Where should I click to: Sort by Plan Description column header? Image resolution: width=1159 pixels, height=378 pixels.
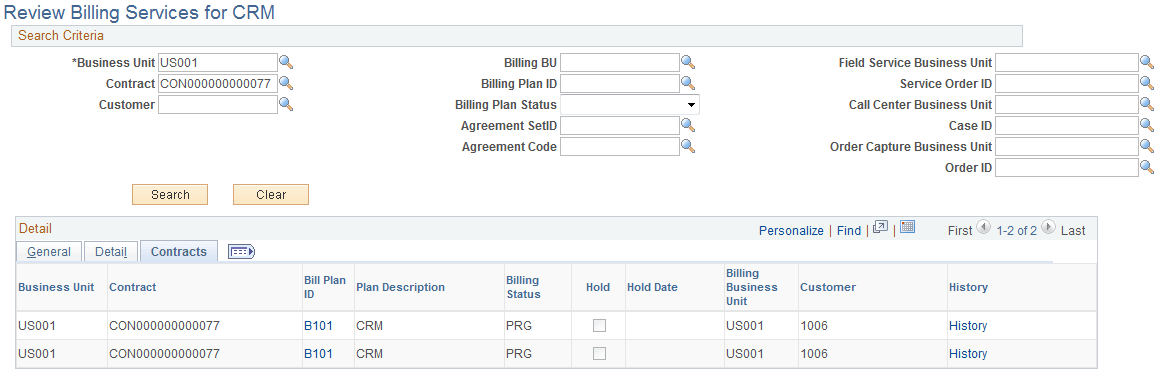(x=400, y=287)
